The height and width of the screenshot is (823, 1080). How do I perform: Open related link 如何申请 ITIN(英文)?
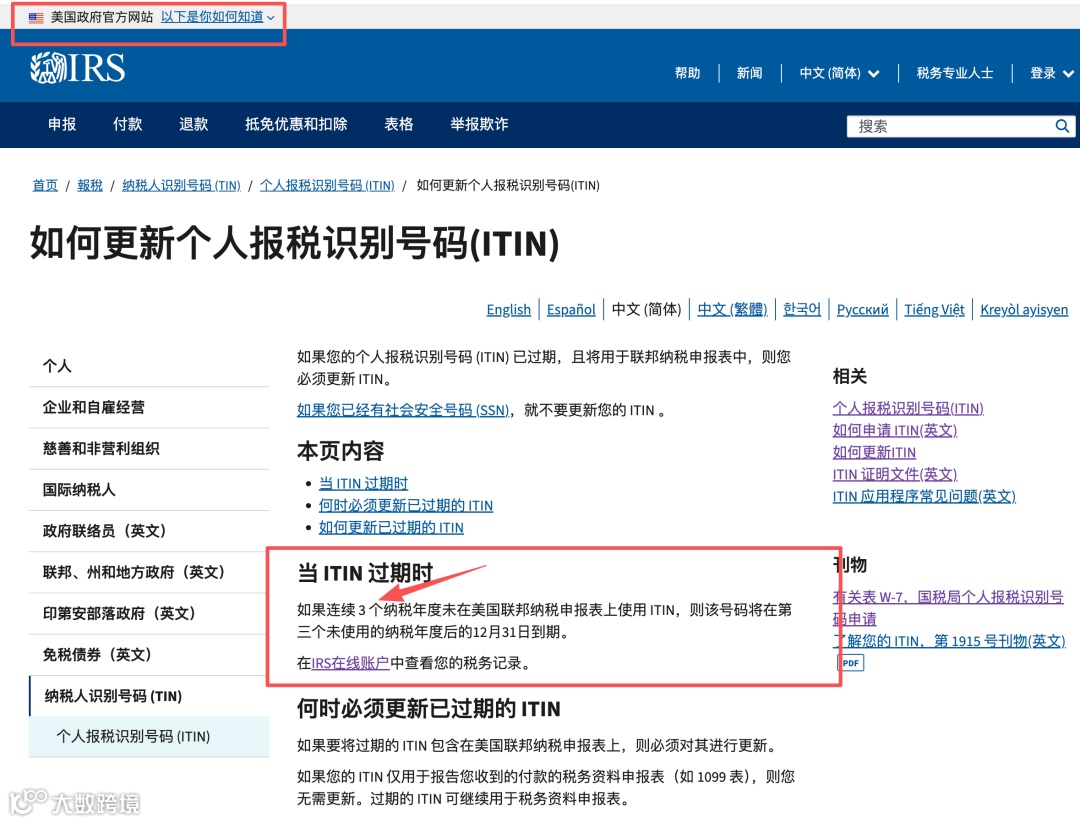[x=895, y=430]
